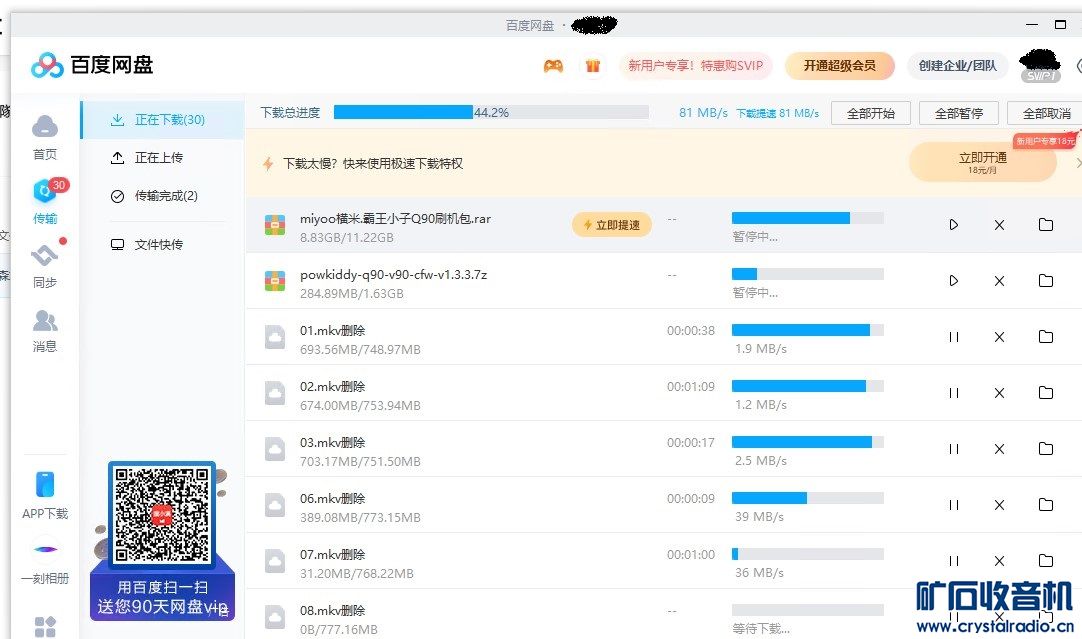Open the 同步 sync icon in sidebar
This screenshot has width=1082, height=639.
click(45, 255)
